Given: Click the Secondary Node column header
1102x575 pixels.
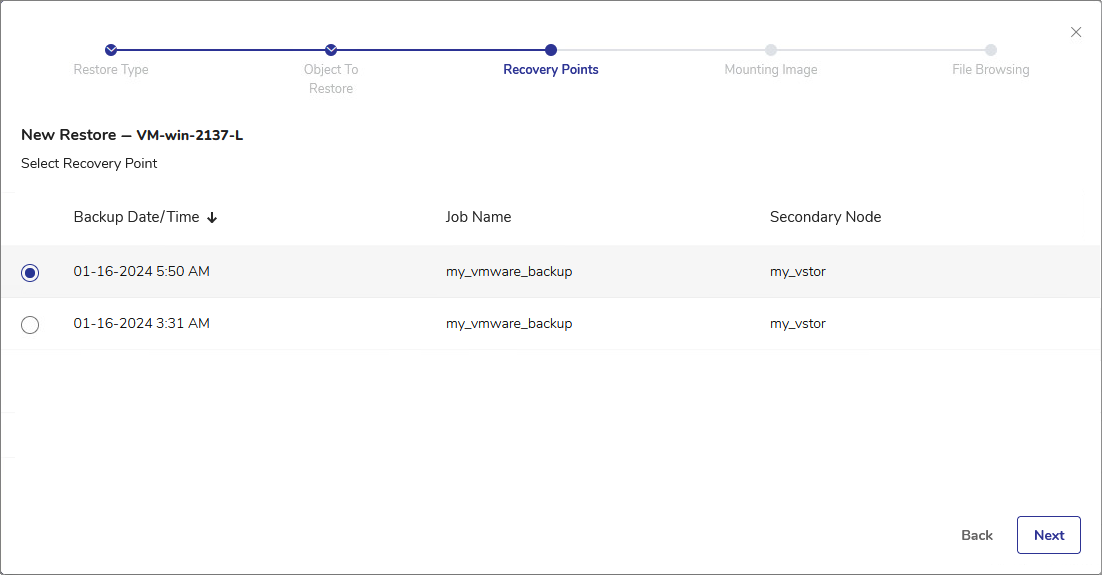Looking at the screenshot, I should 825,217.
